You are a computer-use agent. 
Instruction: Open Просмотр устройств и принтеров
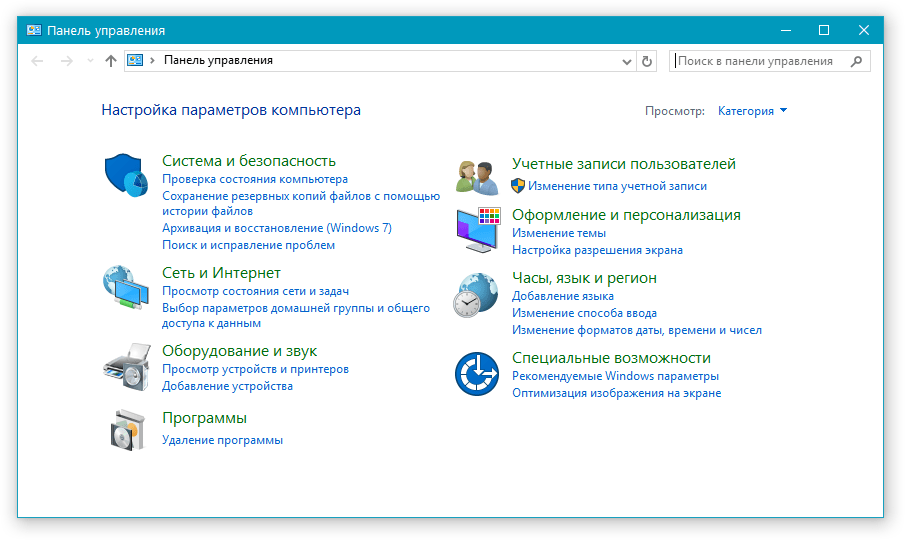point(255,369)
